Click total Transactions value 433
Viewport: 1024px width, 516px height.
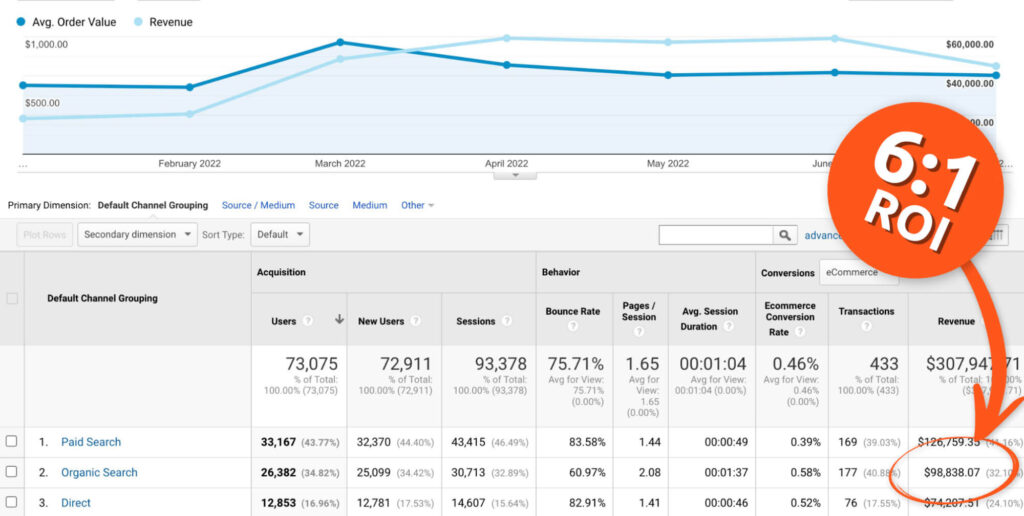click(x=884, y=364)
